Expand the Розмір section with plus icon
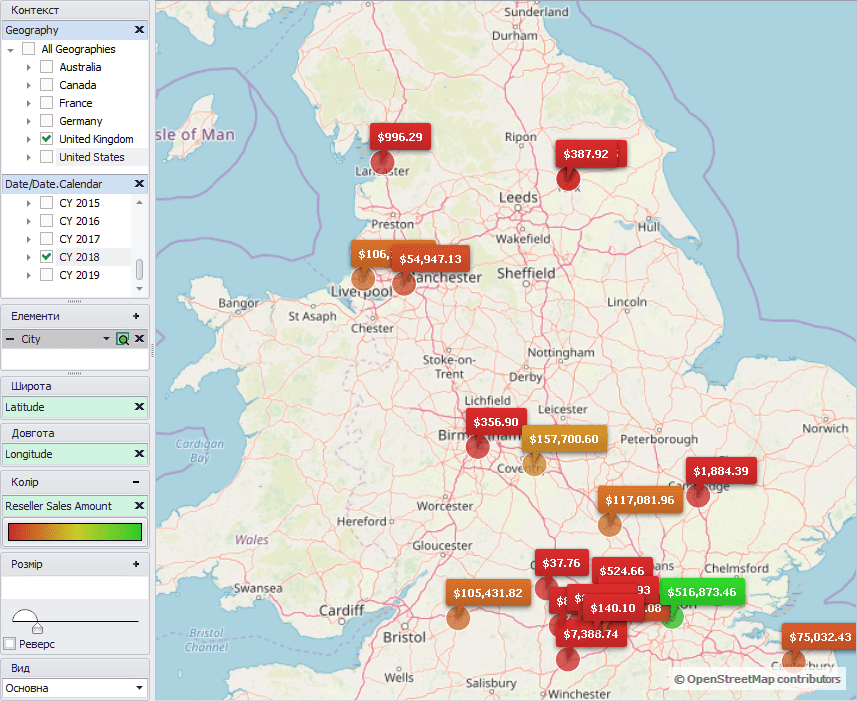This screenshot has width=857, height=701. (136, 564)
